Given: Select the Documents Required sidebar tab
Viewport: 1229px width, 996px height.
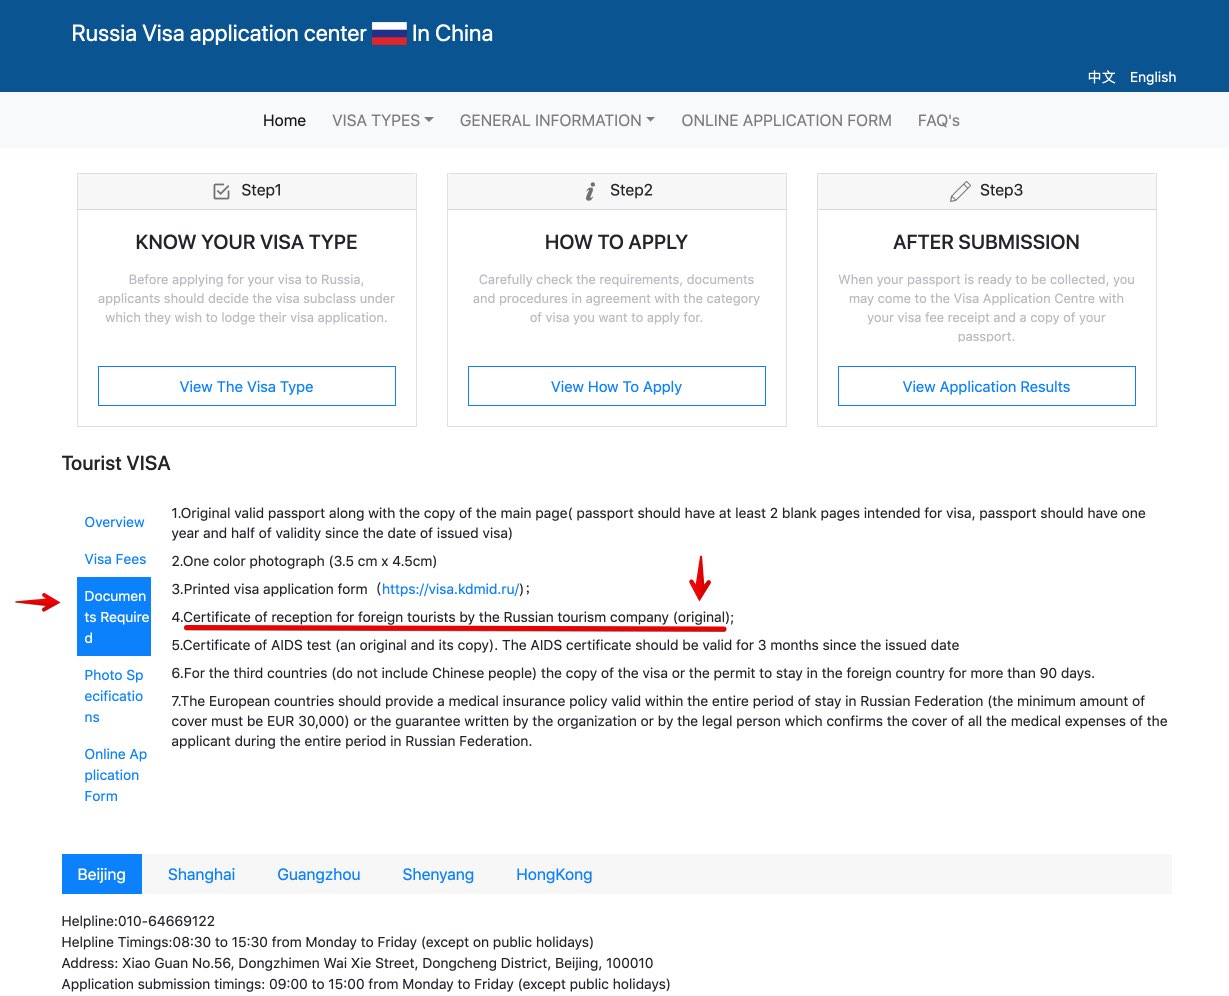Looking at the screenshot, I should [x=114, y=616].
